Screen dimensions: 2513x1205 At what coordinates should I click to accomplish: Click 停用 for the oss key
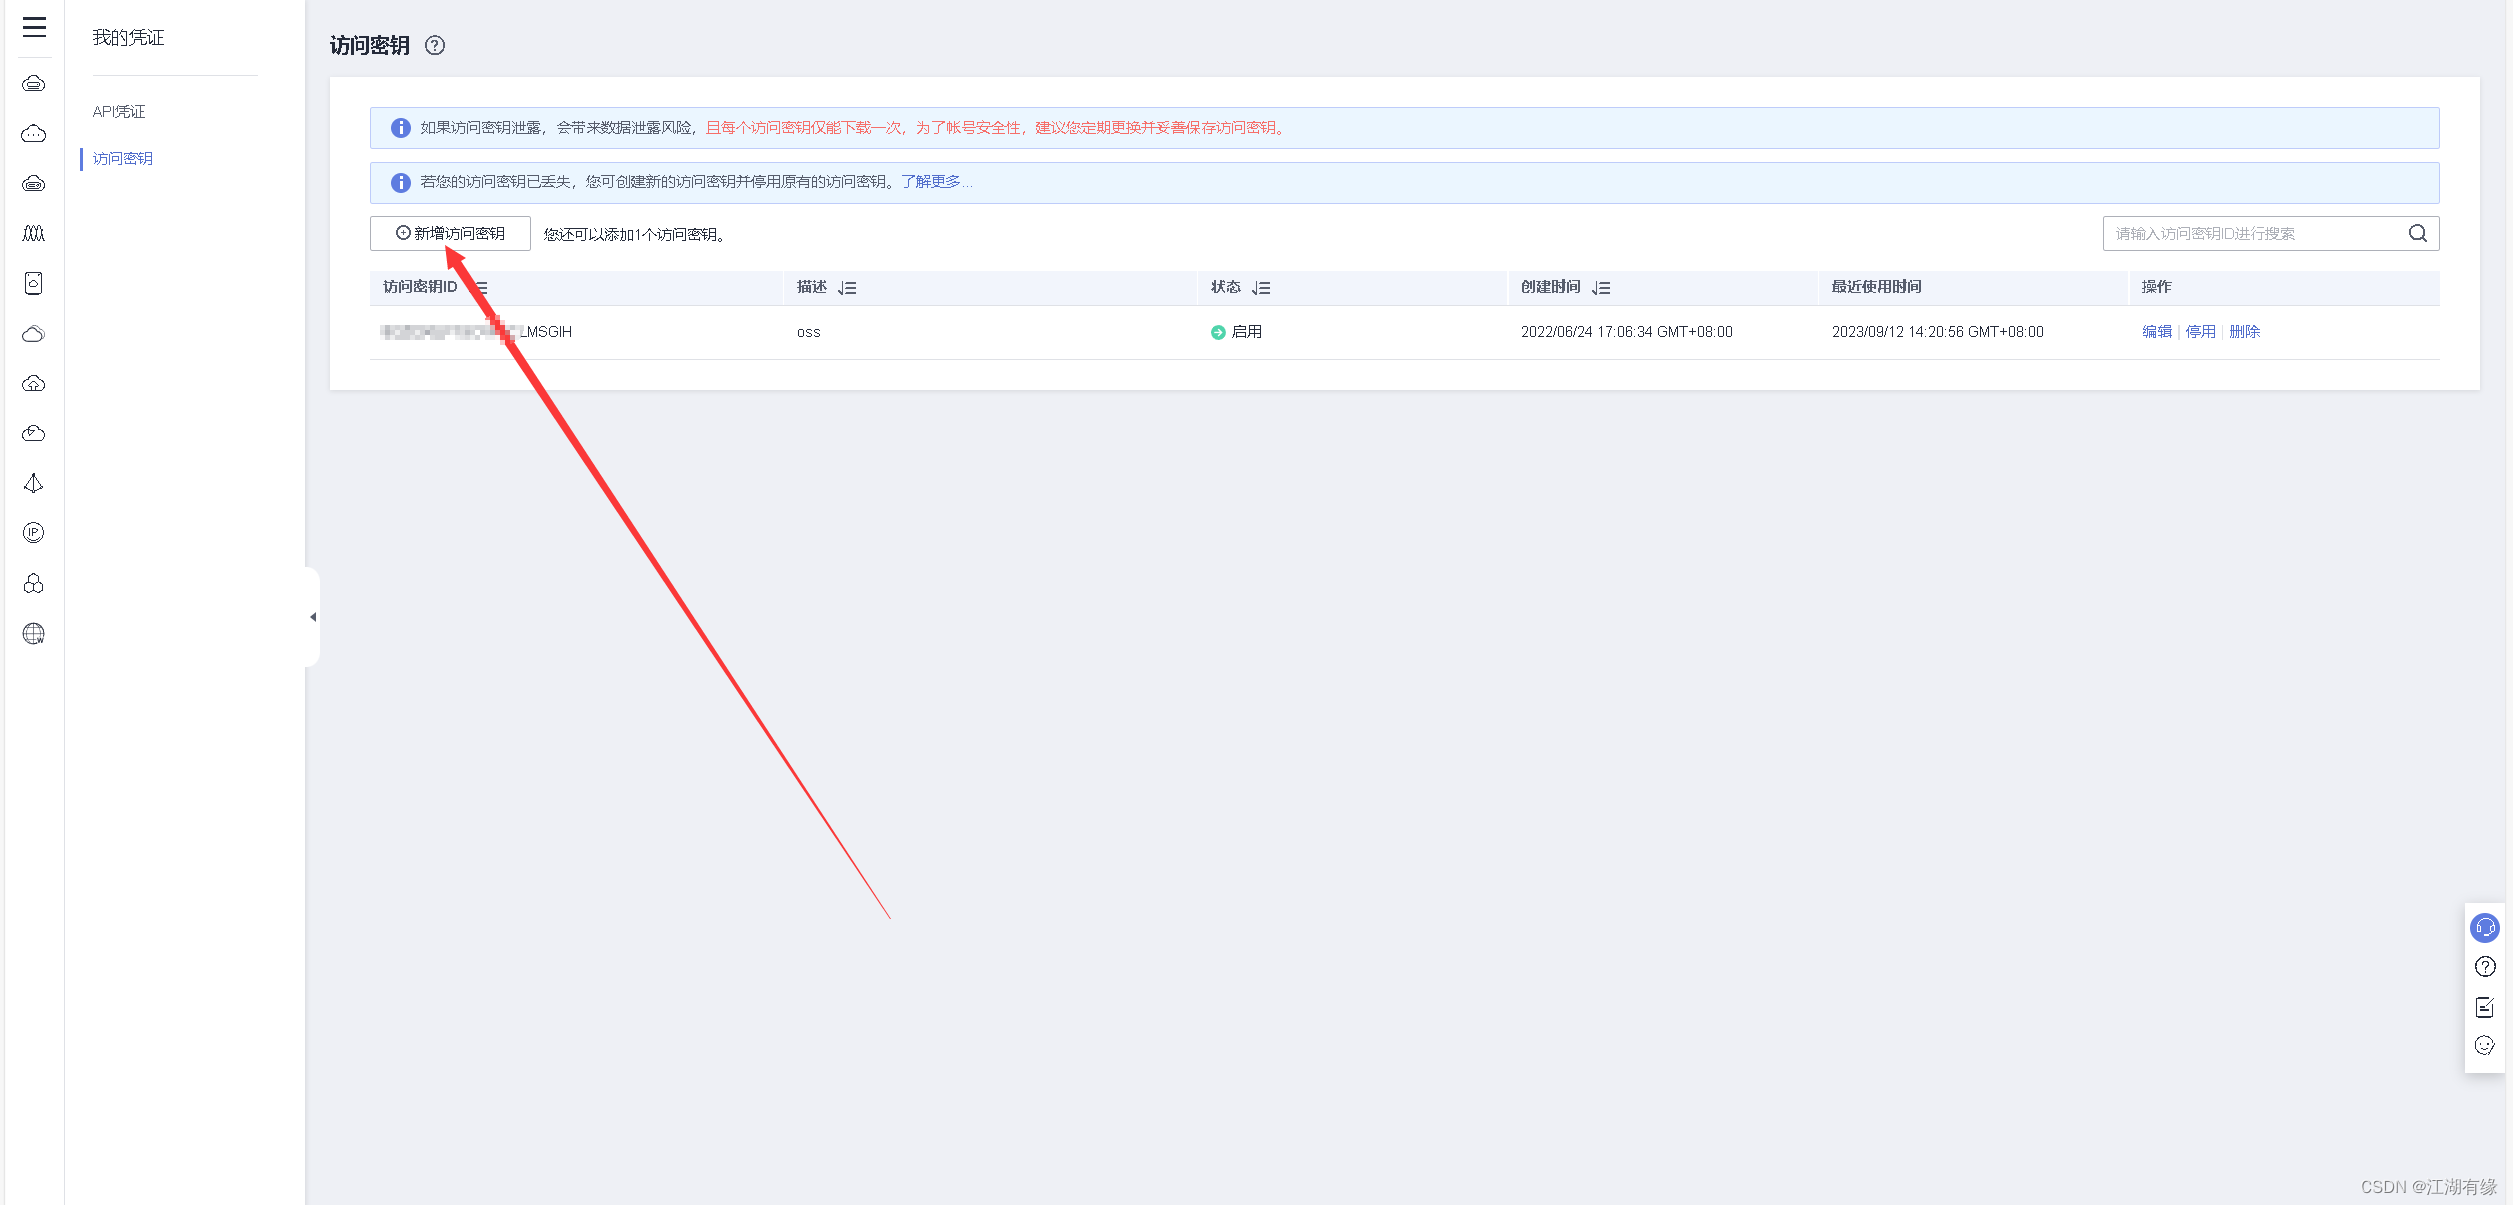[2200, 331]
